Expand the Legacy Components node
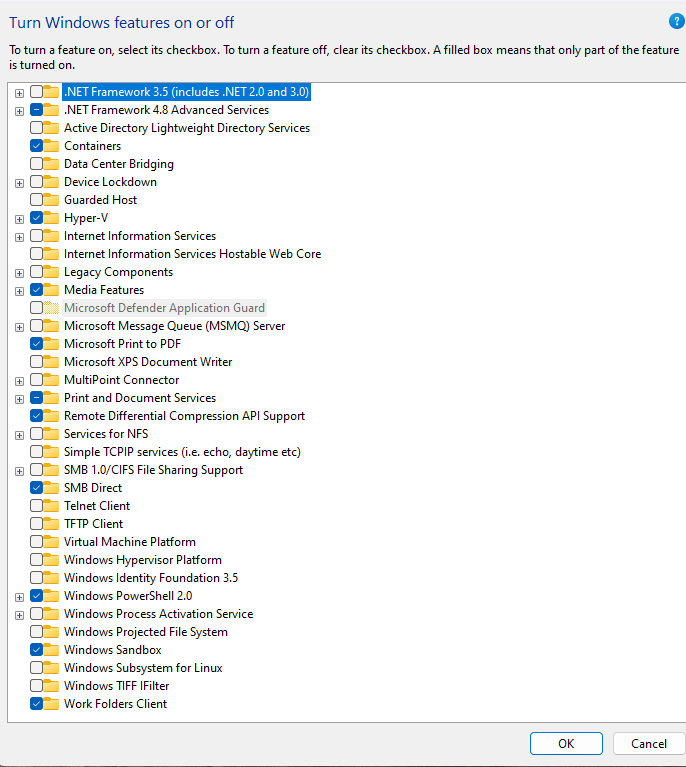This screenshot has width=686, height=767. point(19,273)
